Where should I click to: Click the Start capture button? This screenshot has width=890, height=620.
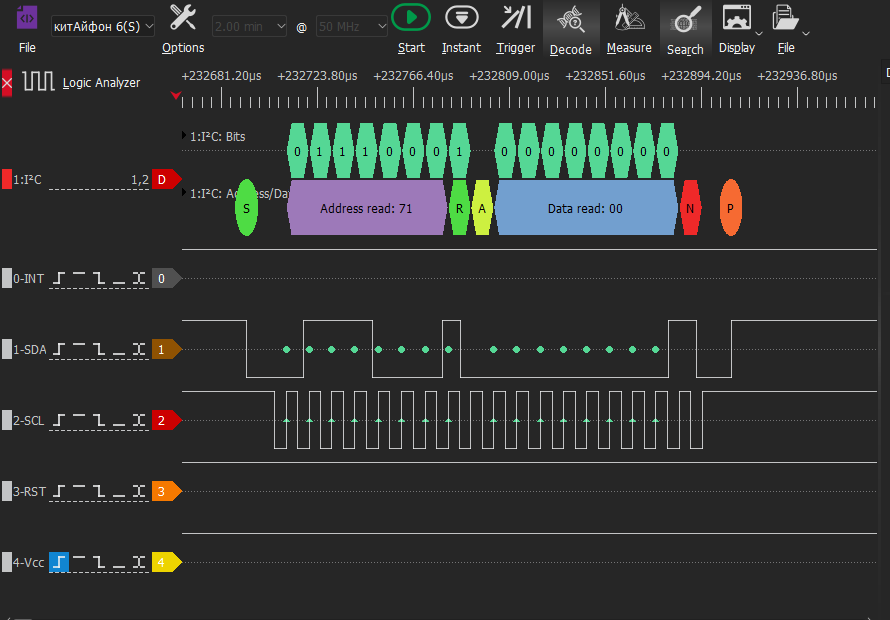pyautogui.click(x=411, y=18)
